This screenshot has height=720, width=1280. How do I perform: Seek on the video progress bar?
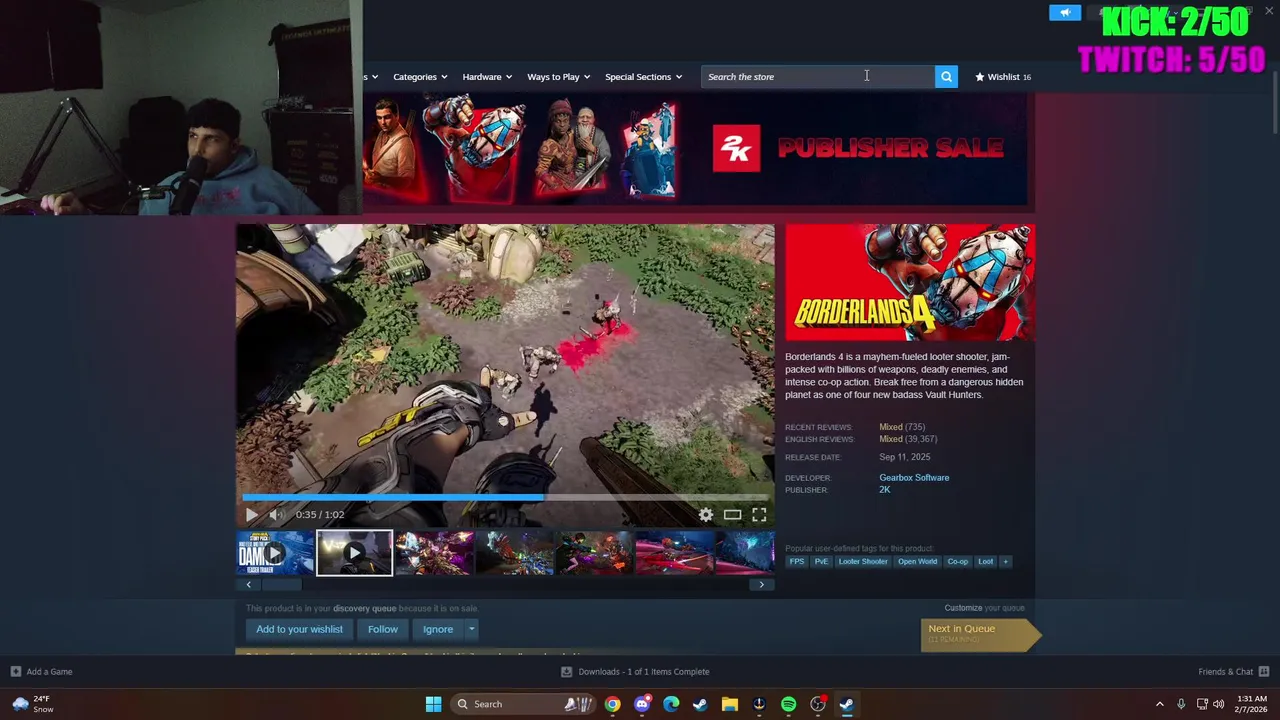(505, 497)
